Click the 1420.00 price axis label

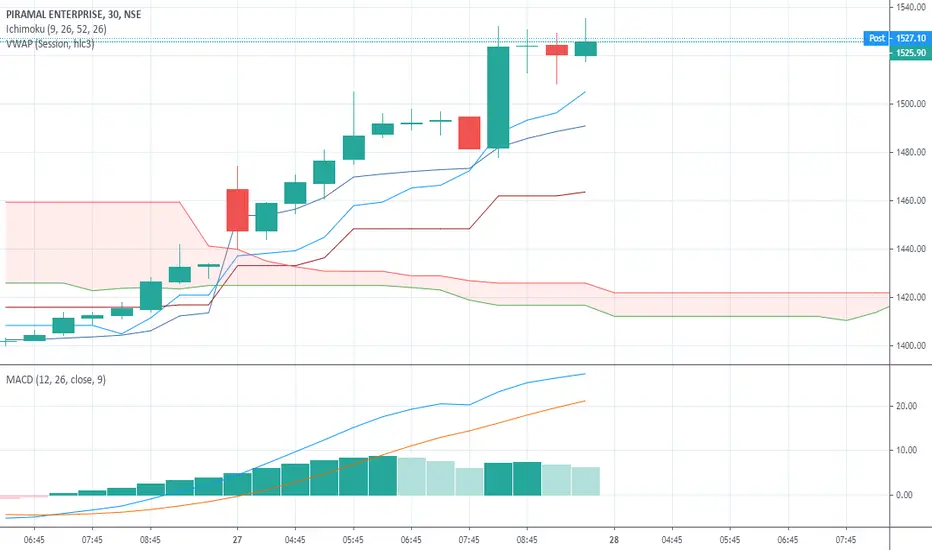pyautogui.click(x=911, y=297)
